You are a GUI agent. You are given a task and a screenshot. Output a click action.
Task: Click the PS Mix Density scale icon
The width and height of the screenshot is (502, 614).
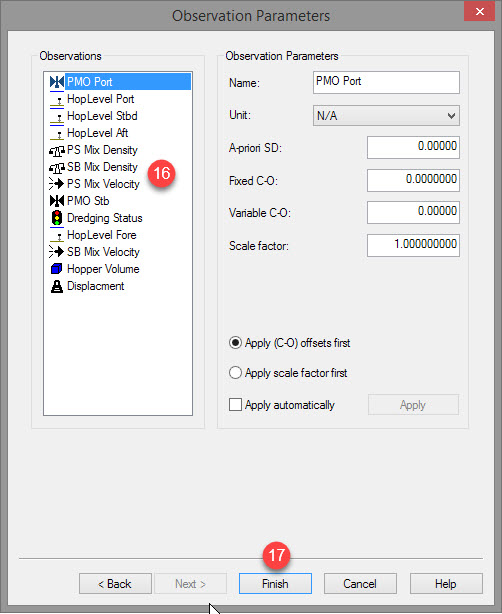[57, 150]
